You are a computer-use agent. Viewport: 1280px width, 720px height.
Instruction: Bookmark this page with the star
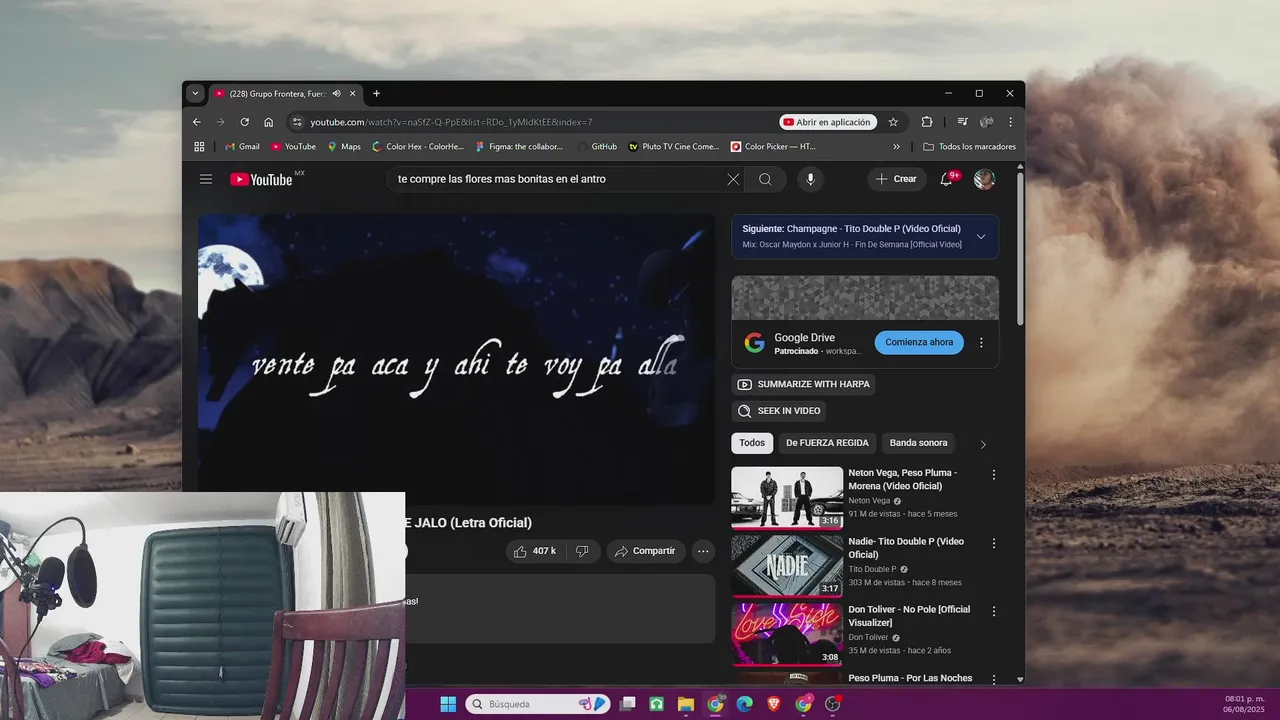tap(893, 122)
